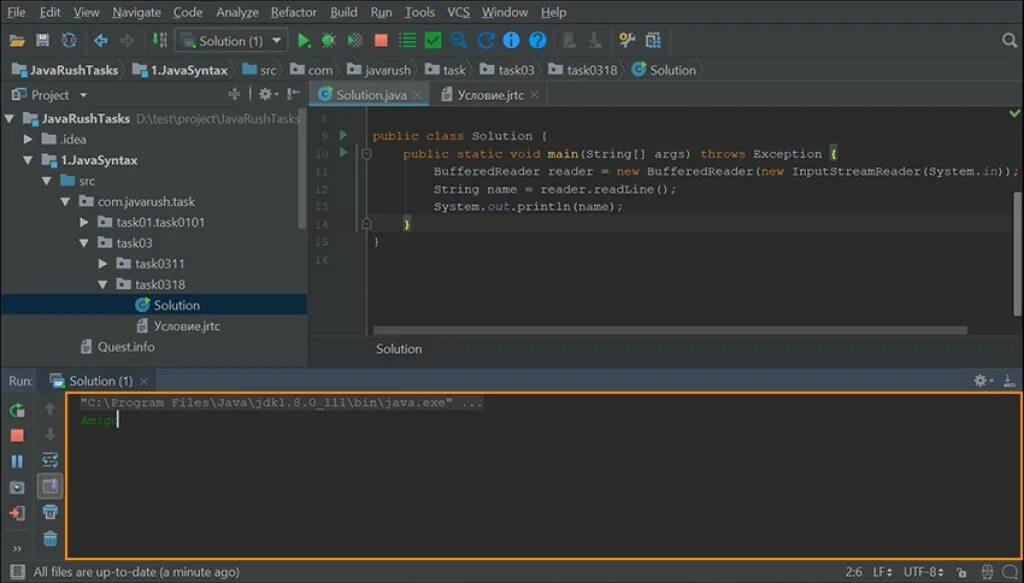Open the Solution (1) run configuration dropdown
Screen dimensions: 1024x583
pyautogui.click(x=231, y=40)
